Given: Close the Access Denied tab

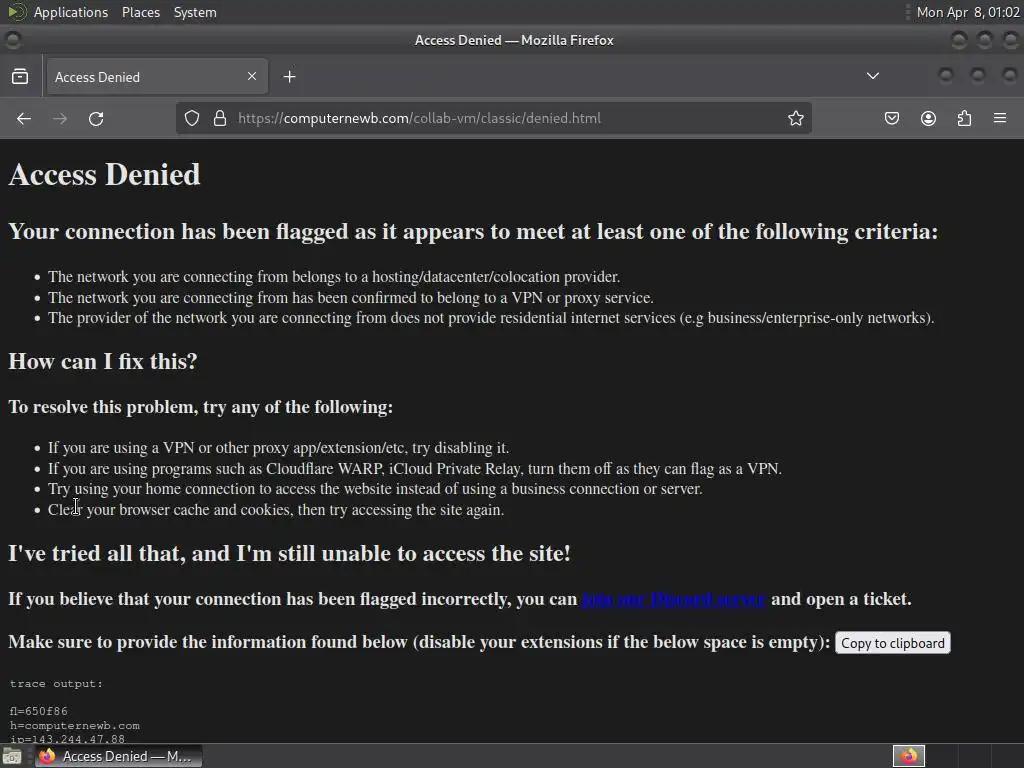Looking at the screenshot, I should click(252, 76).
